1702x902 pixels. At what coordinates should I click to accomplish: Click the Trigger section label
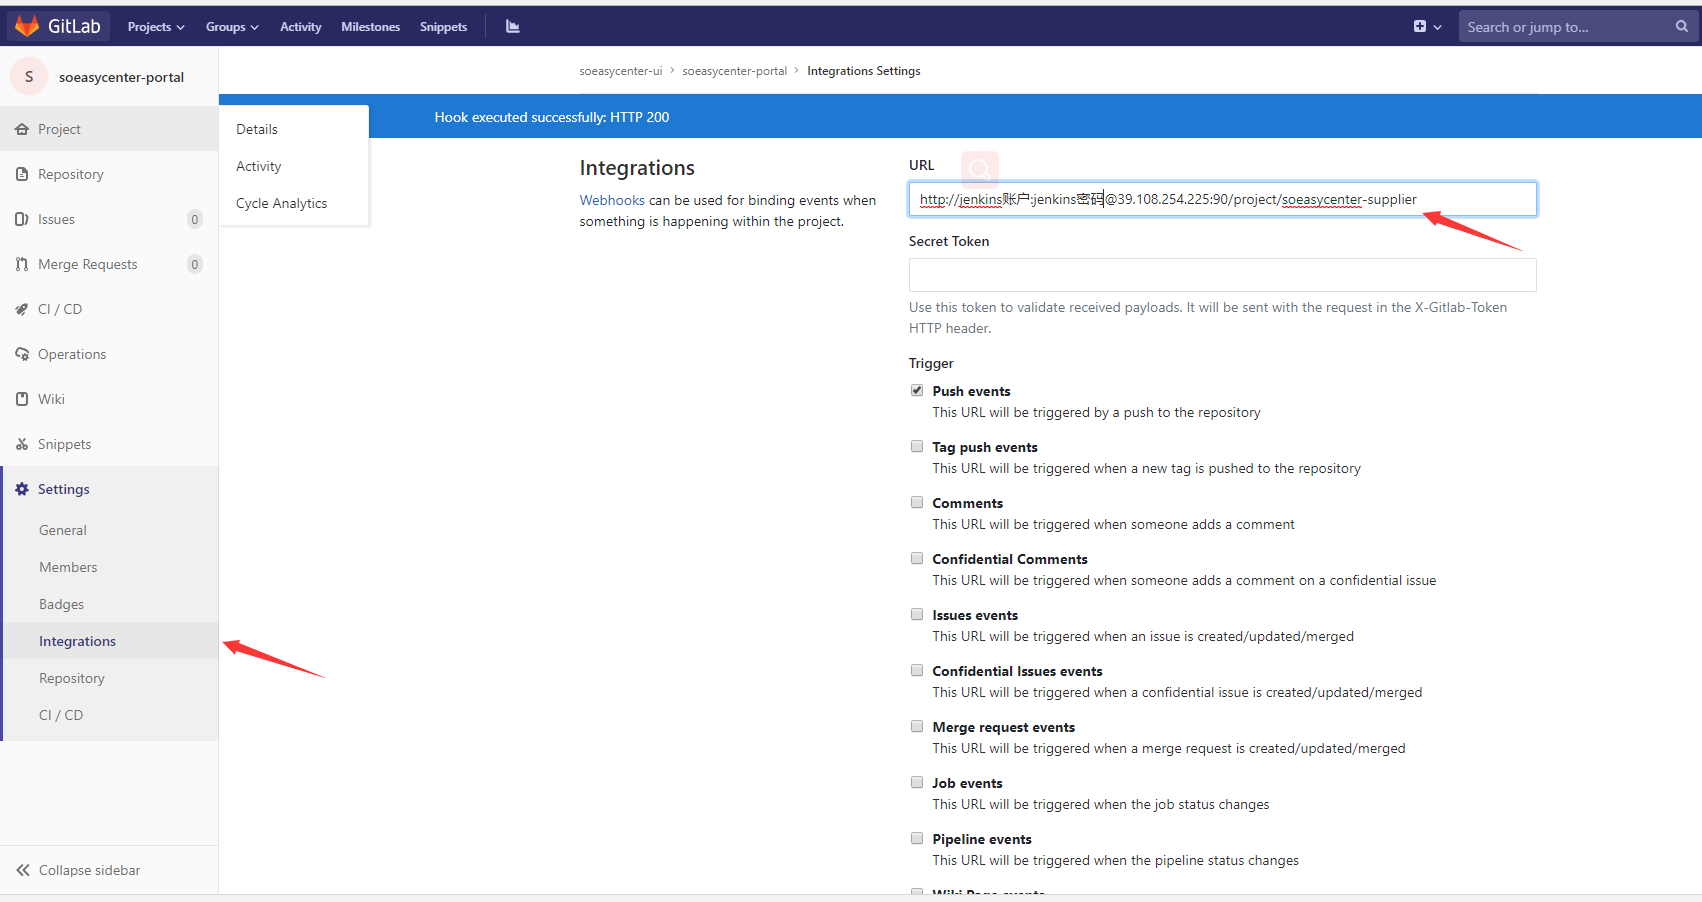tap(931, 363)
